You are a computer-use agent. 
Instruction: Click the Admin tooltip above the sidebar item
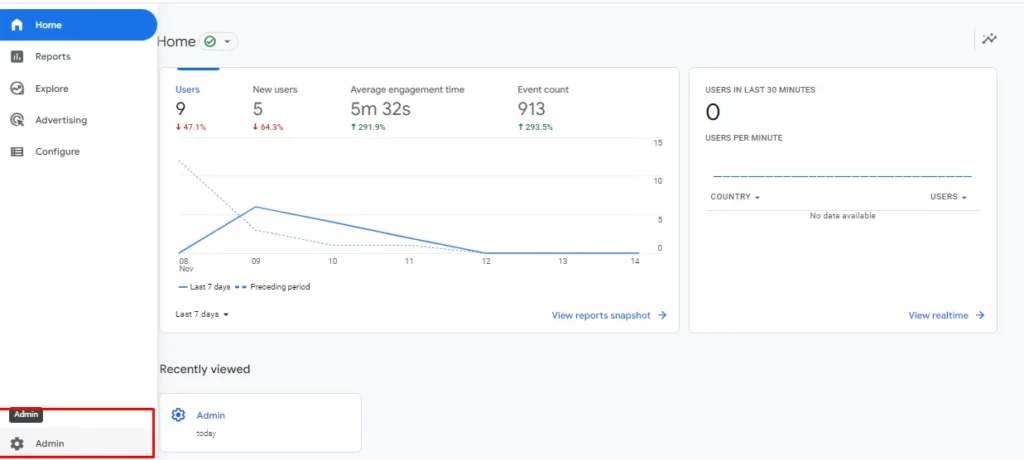point(26,414)
